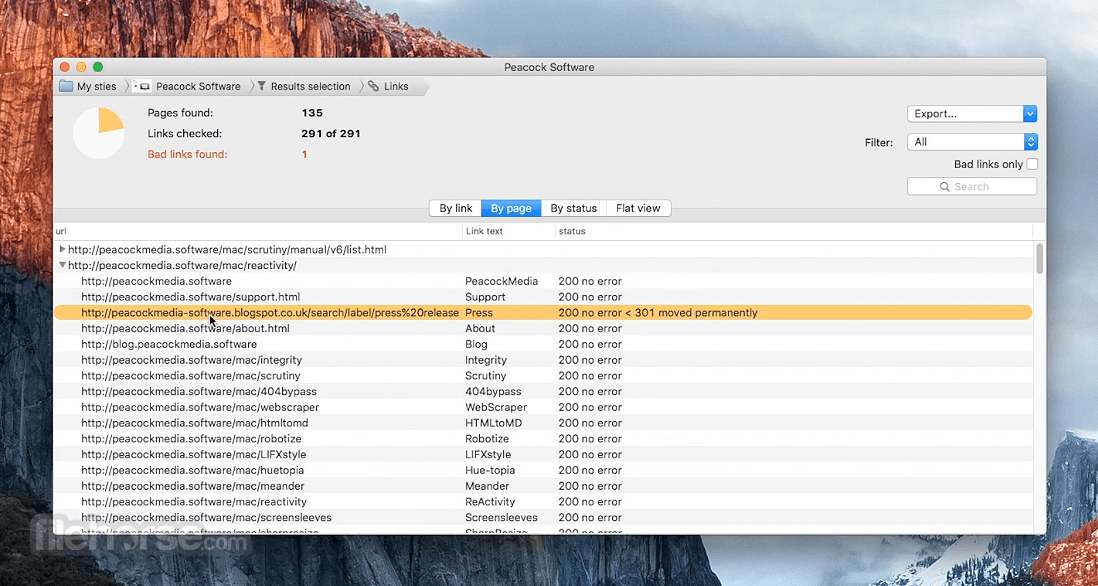The width and height of the screenshot is (1098, 586).
Task: Click into the Search field
Action: point(971,187)
